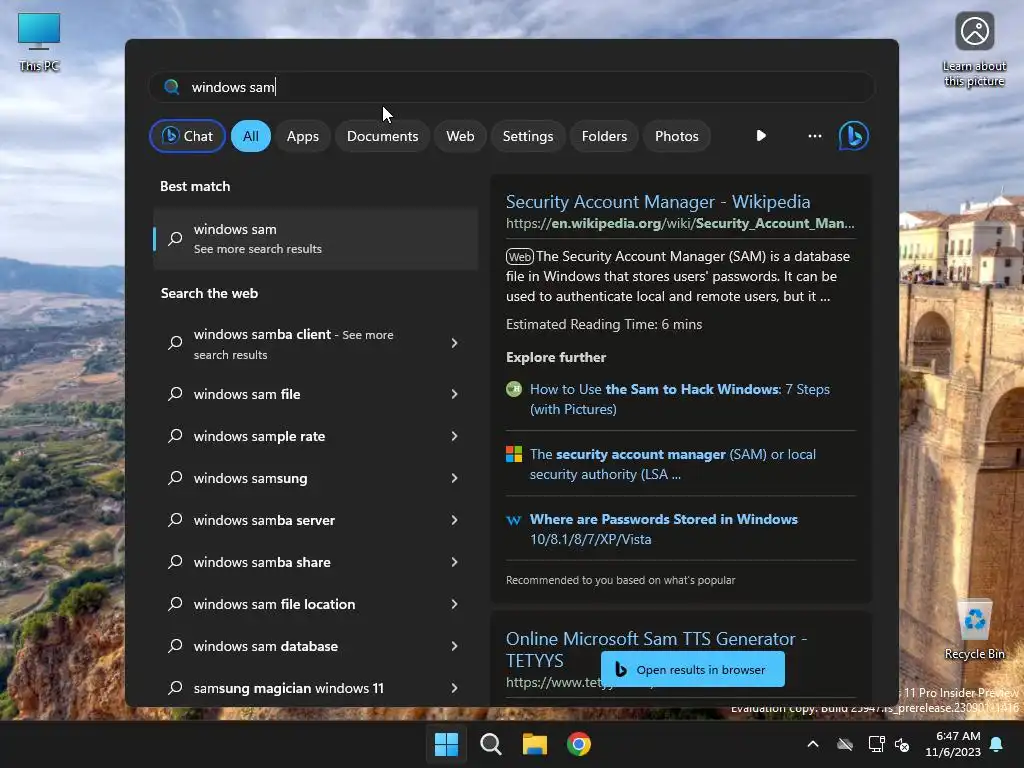Launch File Explorer from taskbar
This screenshot has width=1024, height=768.
(535, 744)
